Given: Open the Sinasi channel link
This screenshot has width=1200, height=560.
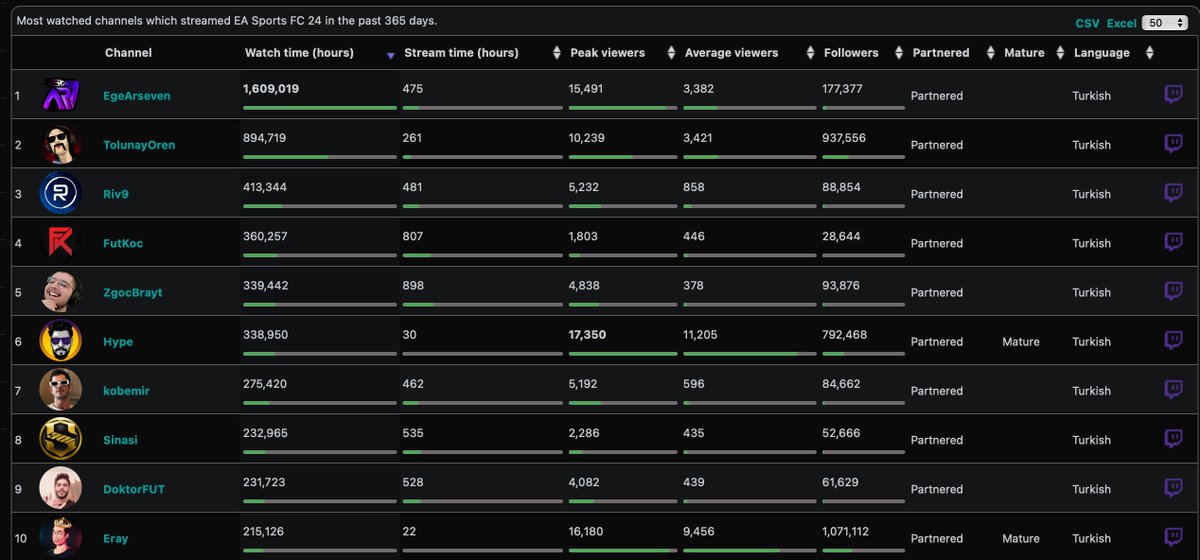Looking at the screenshot, I should 121,440.
